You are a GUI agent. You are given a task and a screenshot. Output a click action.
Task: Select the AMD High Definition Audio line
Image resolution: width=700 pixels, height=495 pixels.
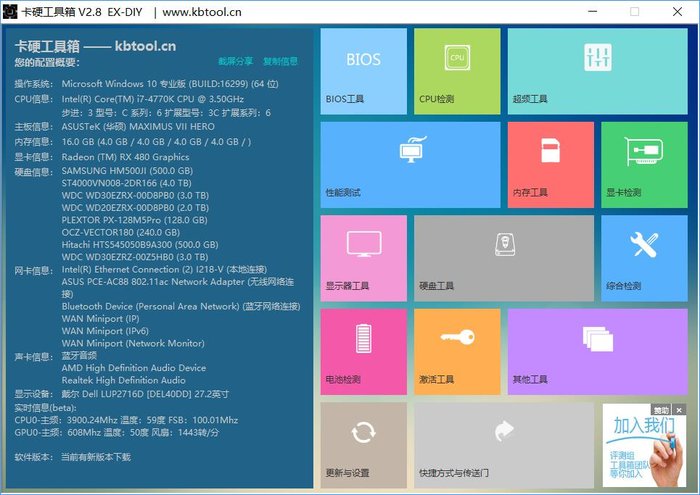[133, 368]
